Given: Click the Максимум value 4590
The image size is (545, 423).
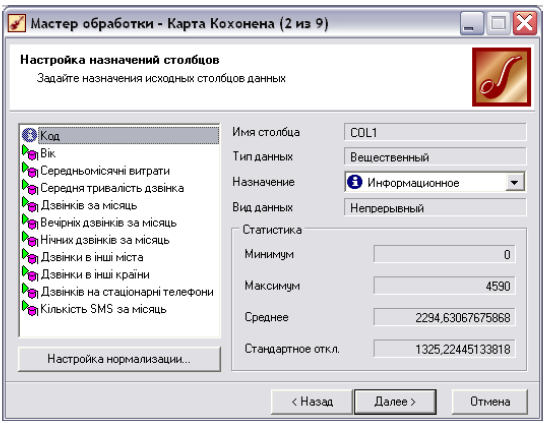Looking at the screenshot, I should pos(445,286).
